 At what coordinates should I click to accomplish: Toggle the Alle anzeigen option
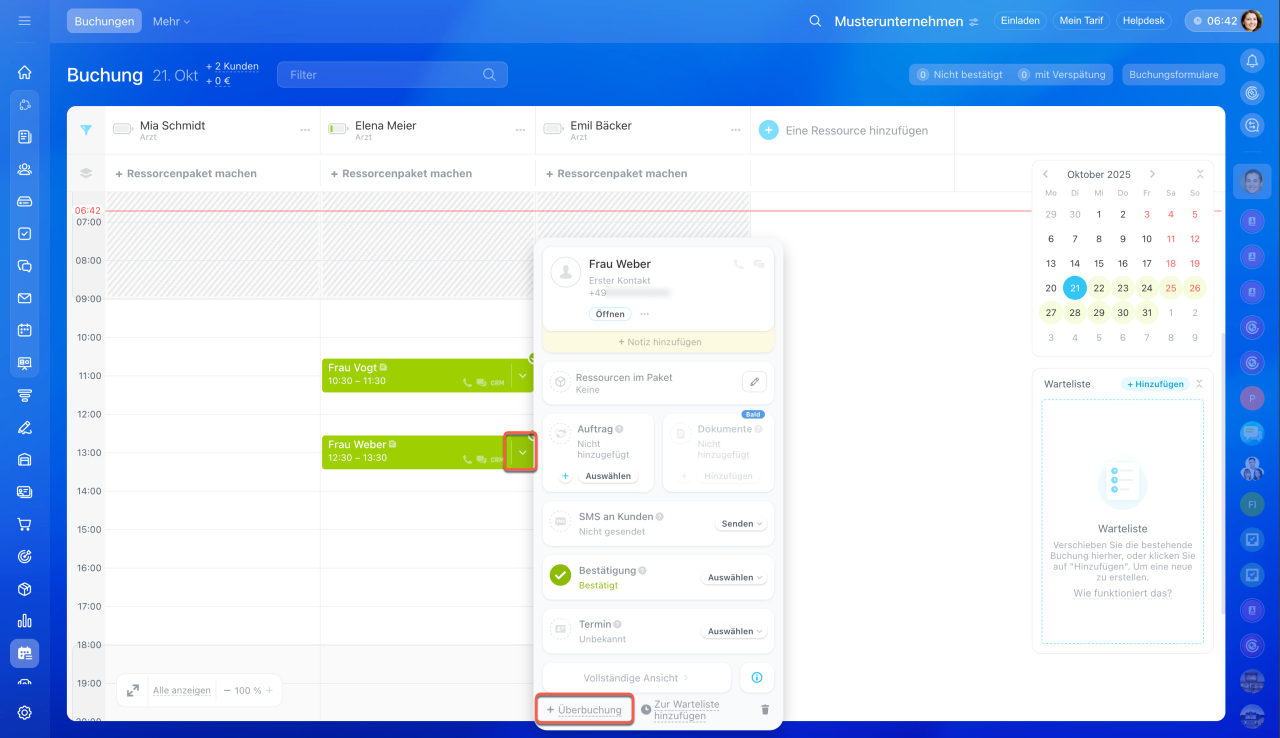pyautogui.click(x=182, y=690)
